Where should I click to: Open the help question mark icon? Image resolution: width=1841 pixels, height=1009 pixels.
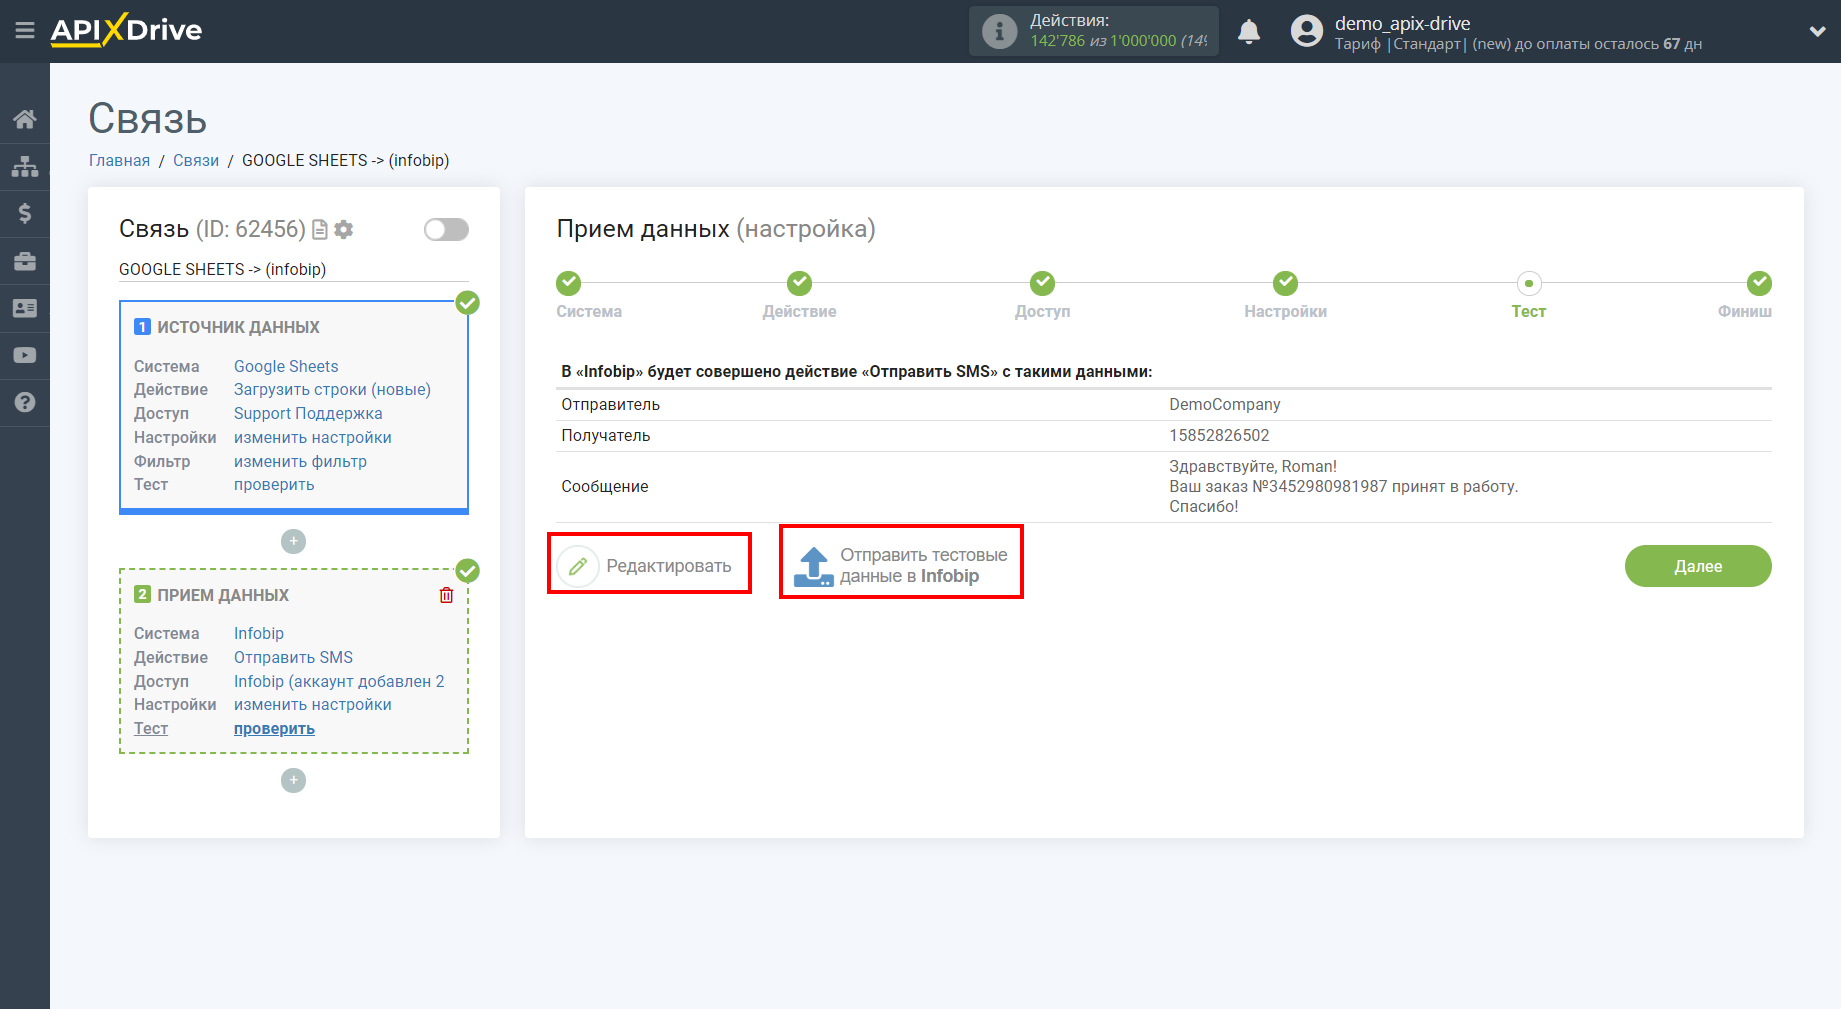tap(25, 402)
